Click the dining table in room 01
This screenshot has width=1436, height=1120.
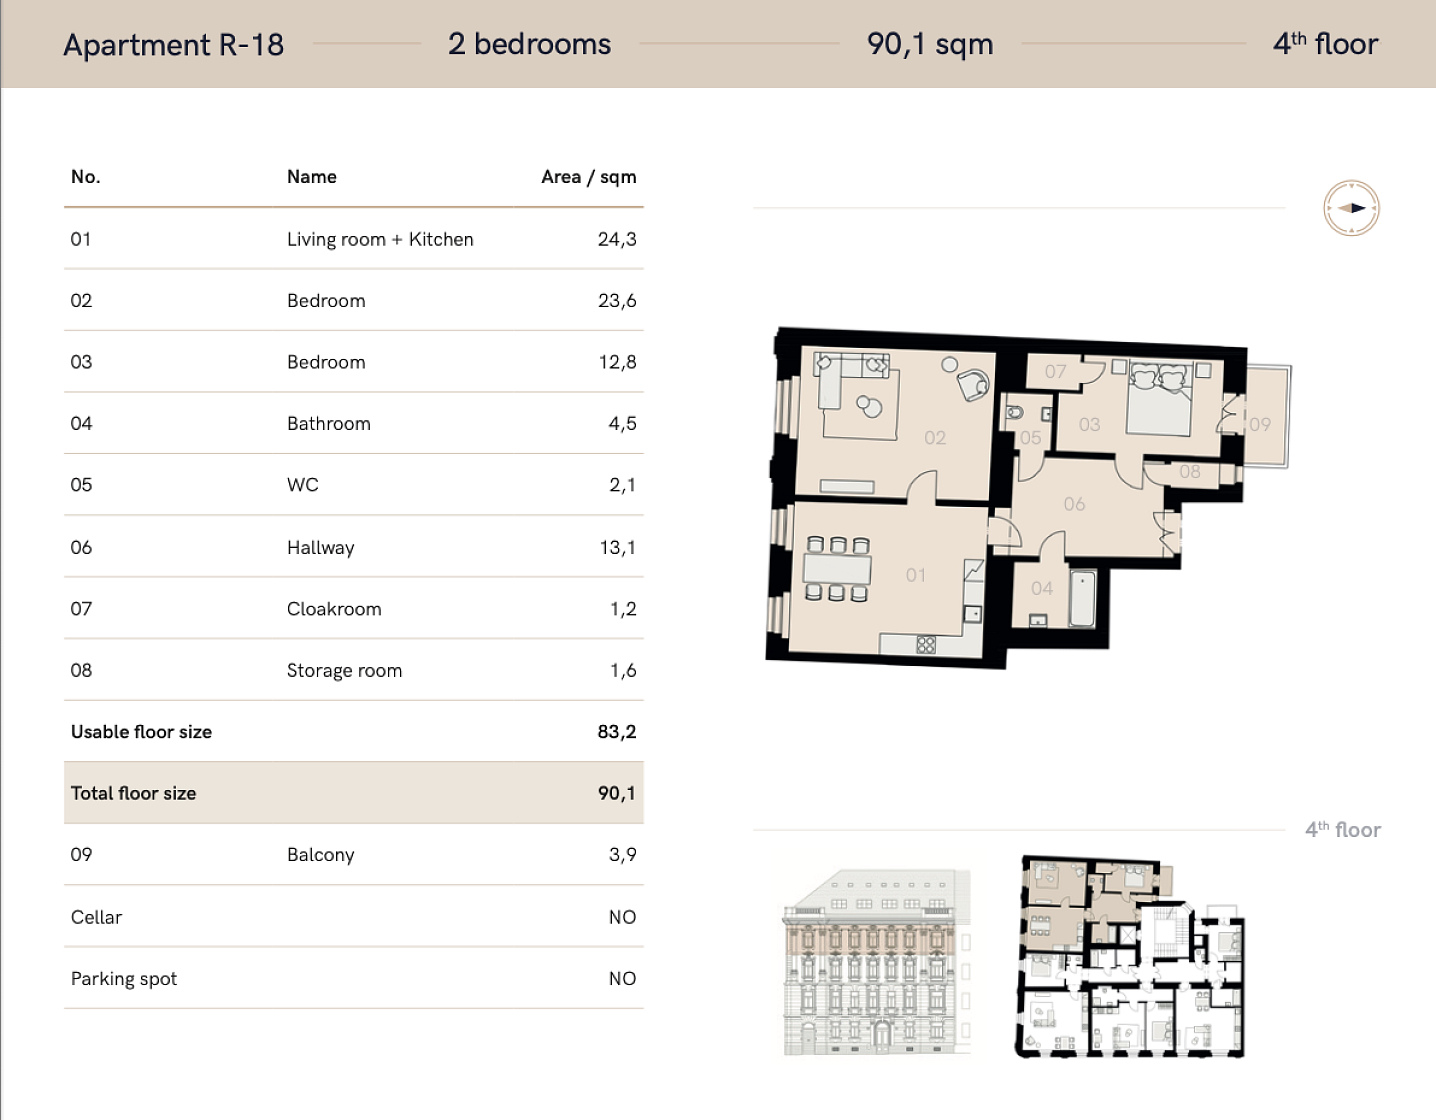(x=838, y=570)
